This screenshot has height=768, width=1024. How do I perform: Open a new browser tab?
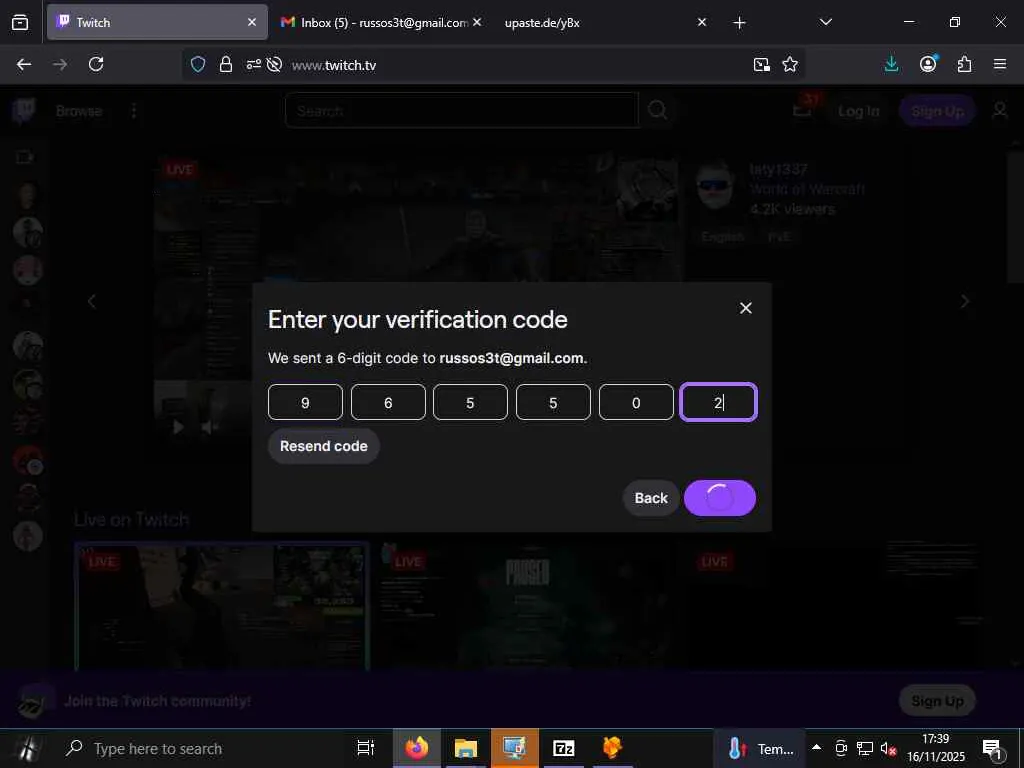click(739, 23)
